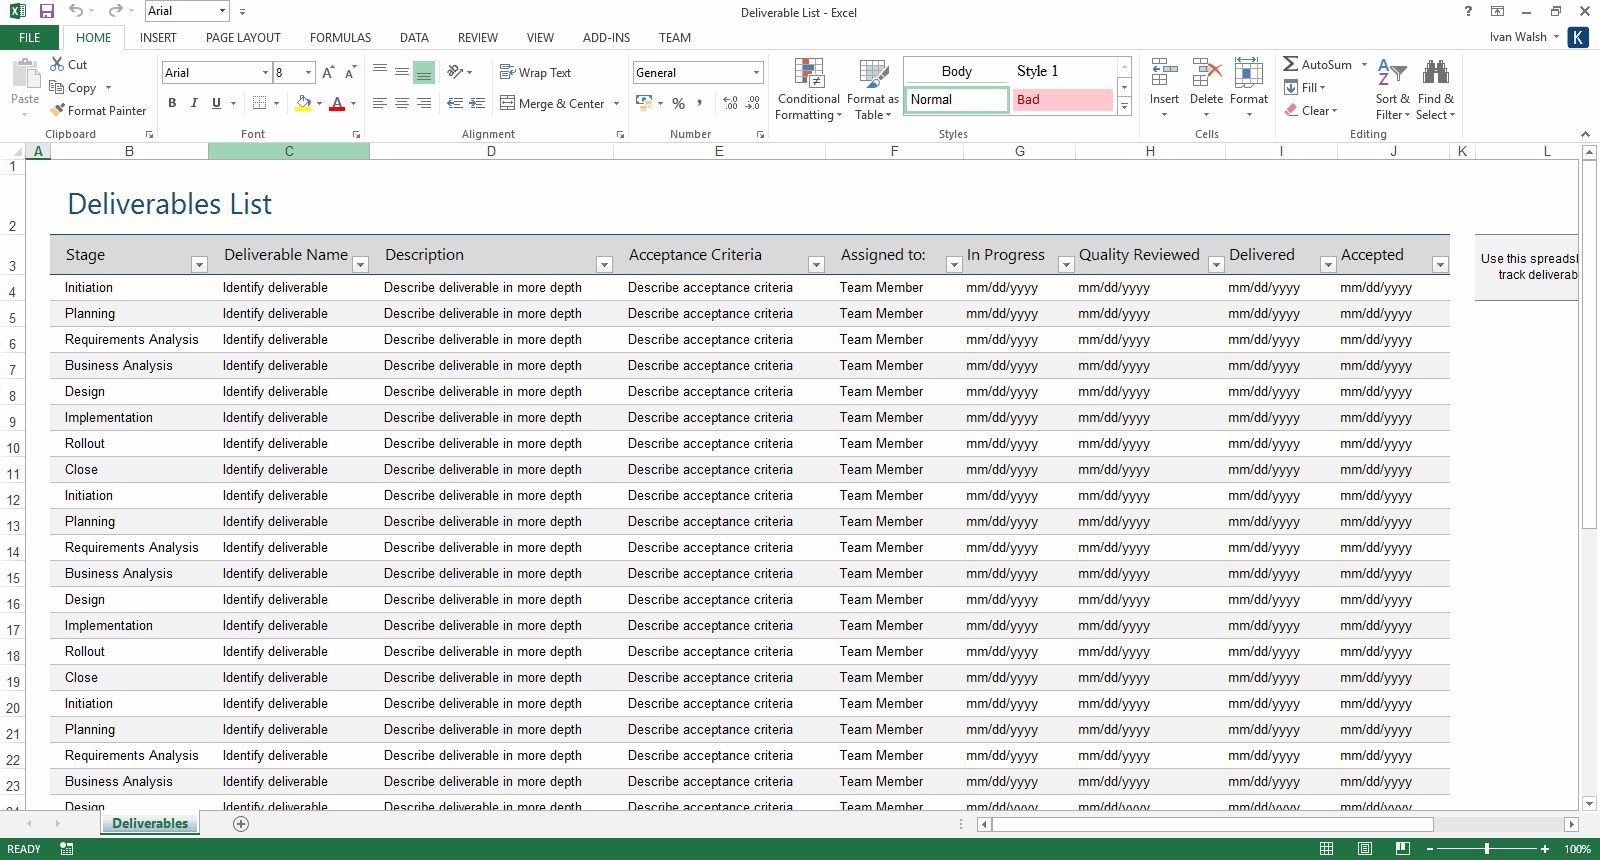The width and height of the screenshot is (1600, 860).
Task: Switch to the FORMULAS tab
Action: coord(340,37)
